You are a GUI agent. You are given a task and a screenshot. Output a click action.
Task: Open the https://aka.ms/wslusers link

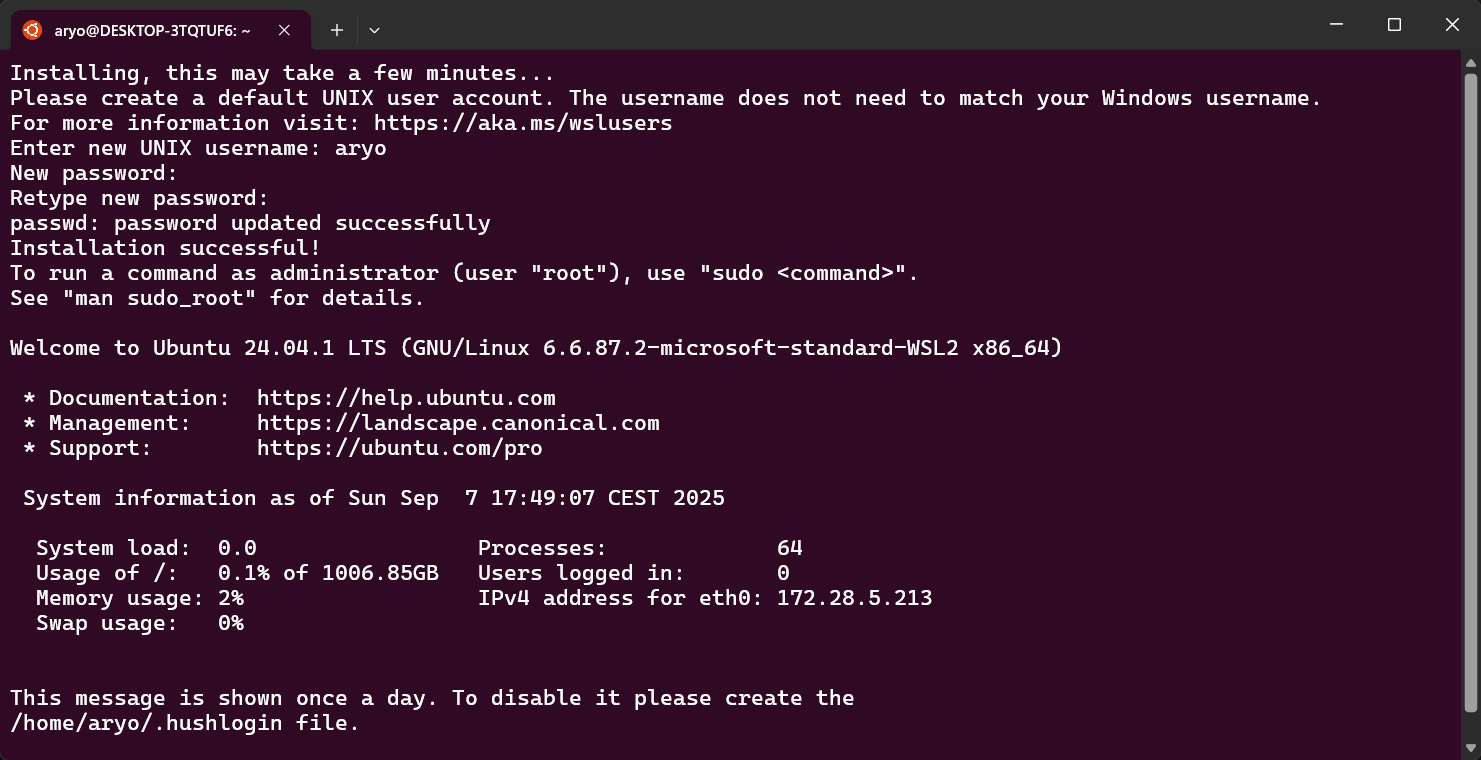(523, 123)
